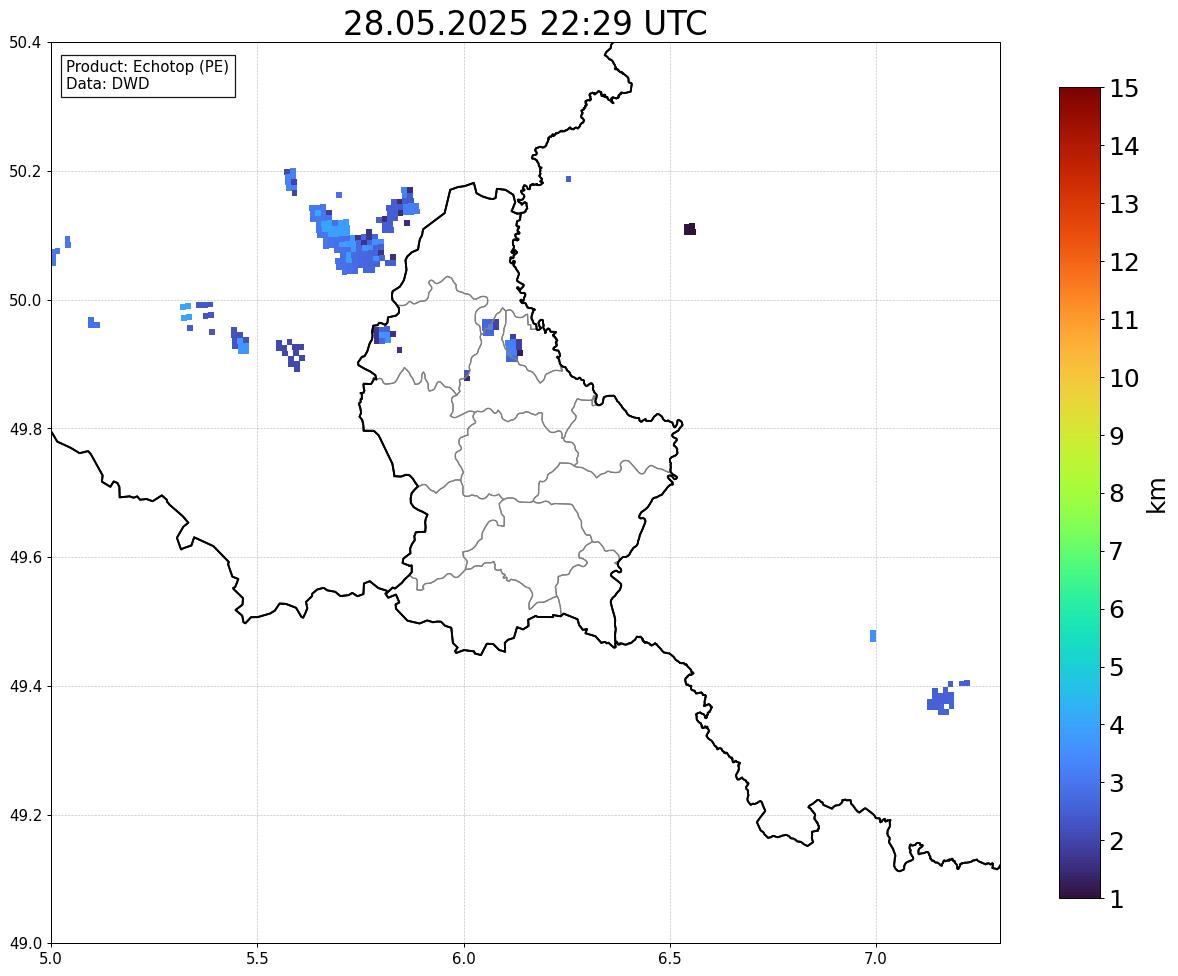Click the colorbar label '10'
Screen dimensions: 1178x976
(x=1124, y=378)
